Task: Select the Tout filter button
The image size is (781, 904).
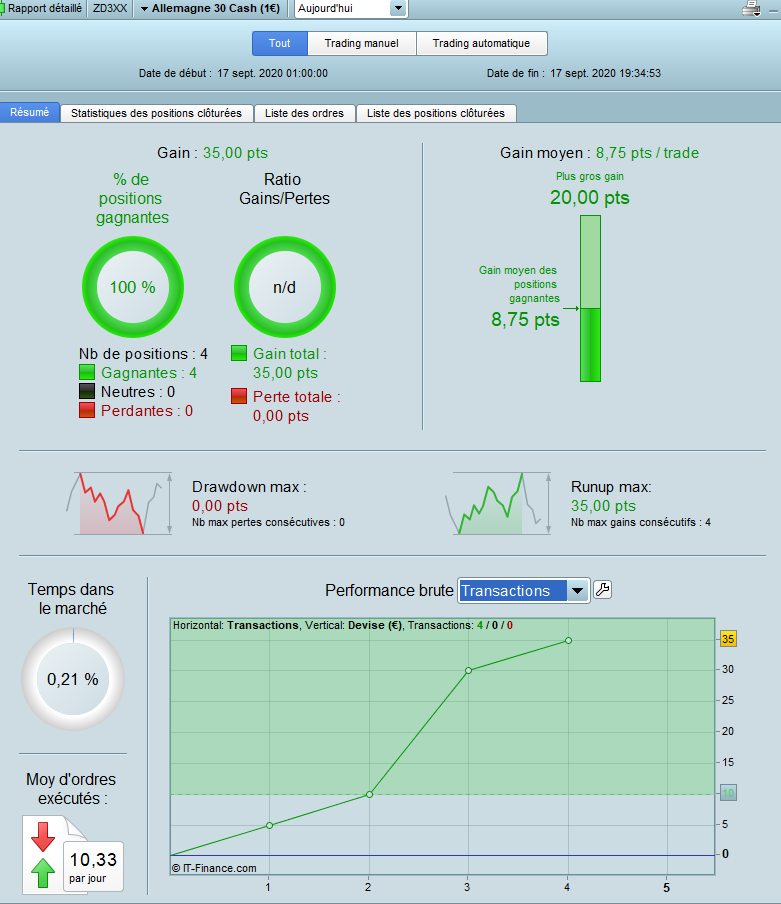Action: pyautogui.click(x=280, y=43)
